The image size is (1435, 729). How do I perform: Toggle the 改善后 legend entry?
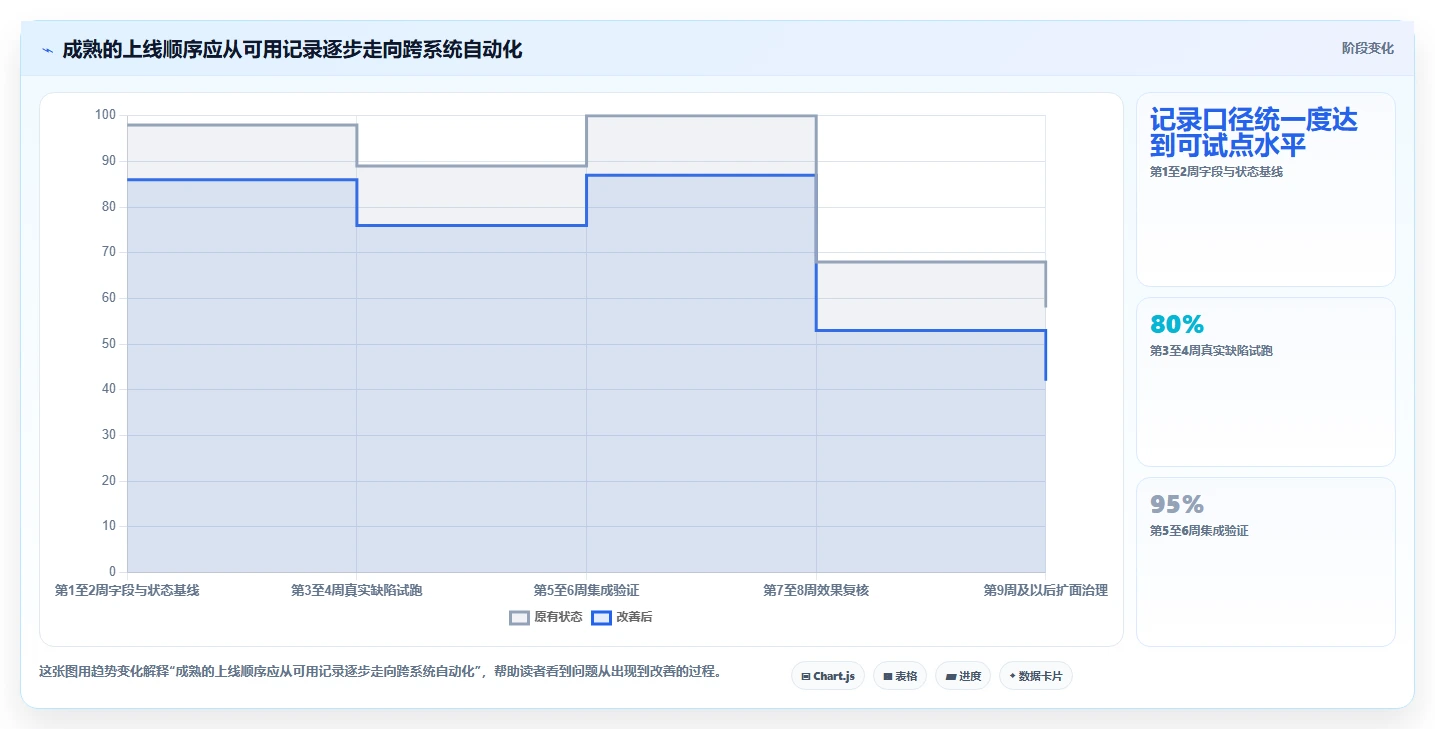point(622,618)
